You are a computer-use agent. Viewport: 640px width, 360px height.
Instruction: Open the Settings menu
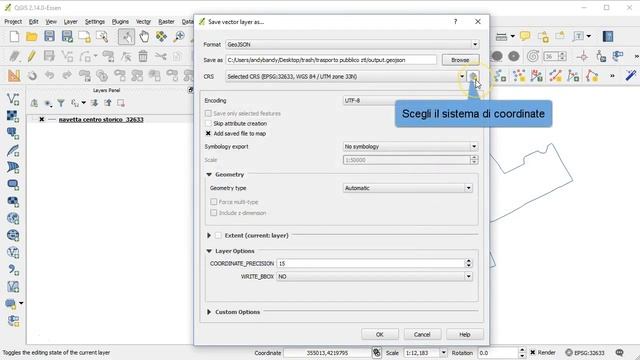point(95,22)
